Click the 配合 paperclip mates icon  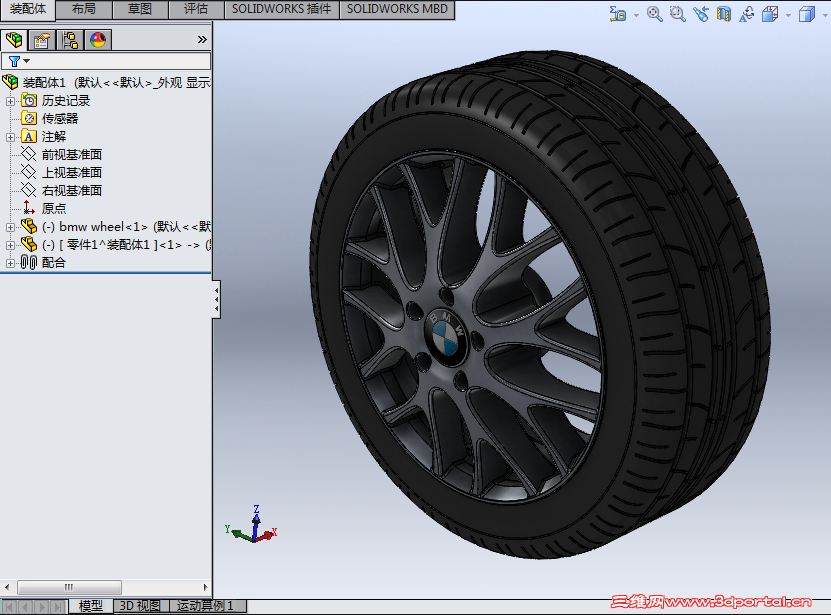[x=29, y=262]
